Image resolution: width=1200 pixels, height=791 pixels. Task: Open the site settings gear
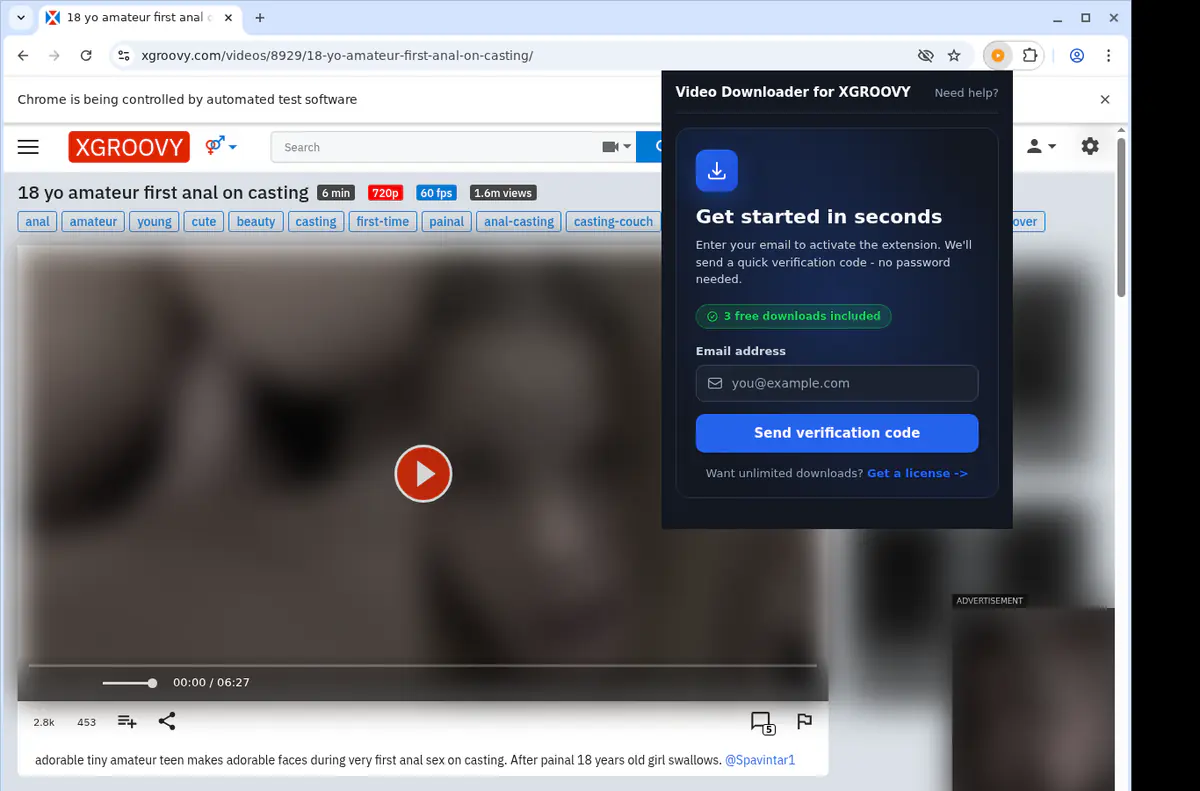[x=1090, y=147]
